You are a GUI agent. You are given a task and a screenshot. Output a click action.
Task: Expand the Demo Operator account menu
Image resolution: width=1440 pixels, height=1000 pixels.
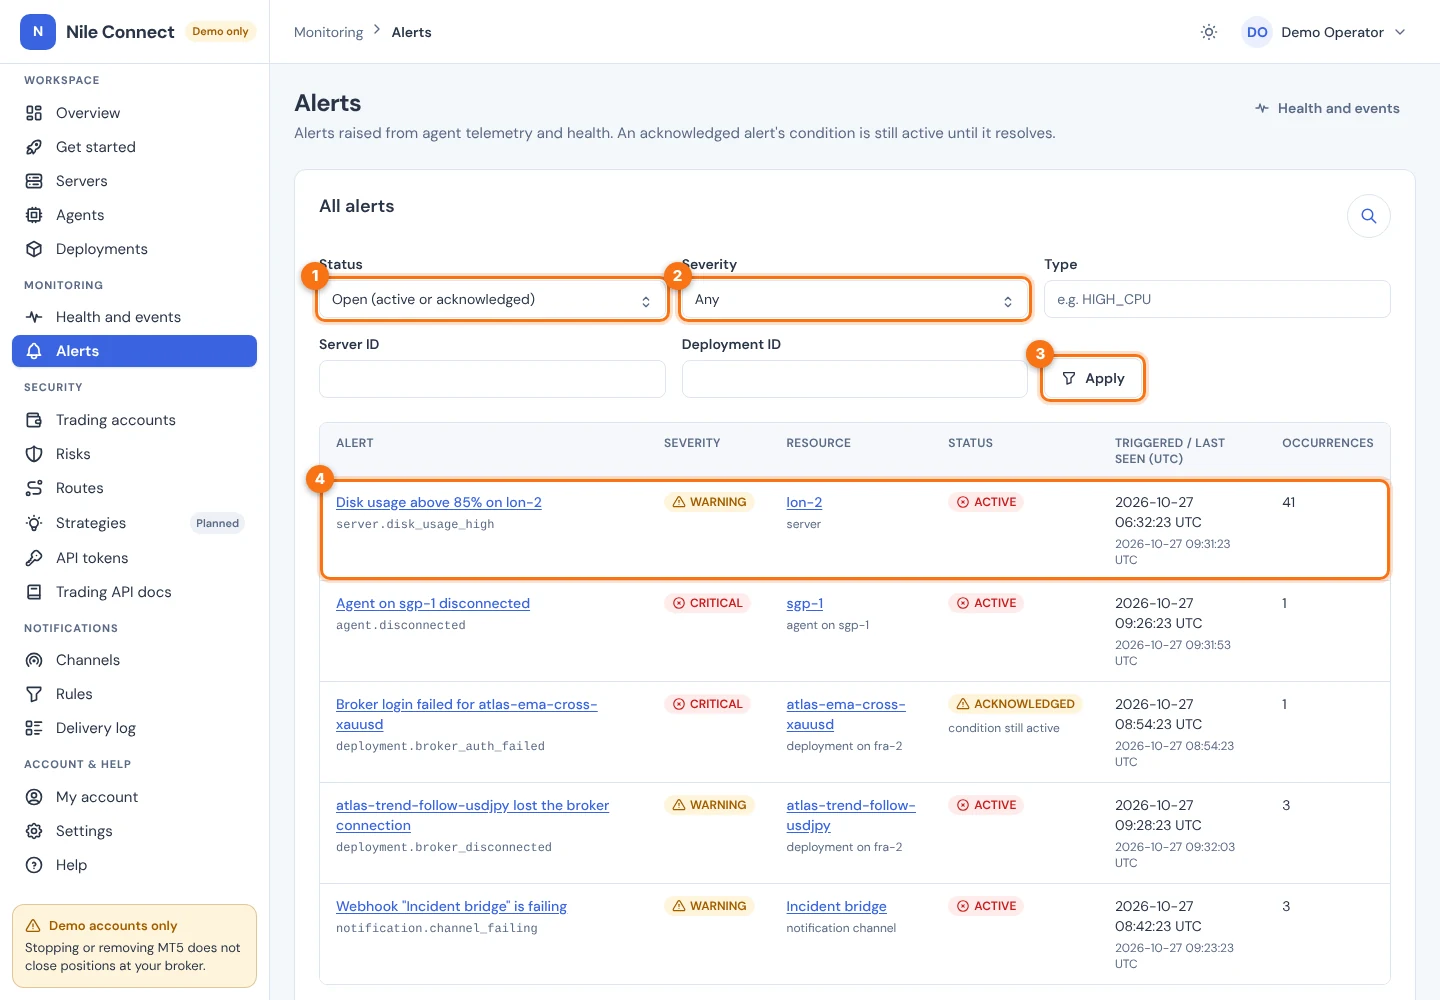[1324, 32]
